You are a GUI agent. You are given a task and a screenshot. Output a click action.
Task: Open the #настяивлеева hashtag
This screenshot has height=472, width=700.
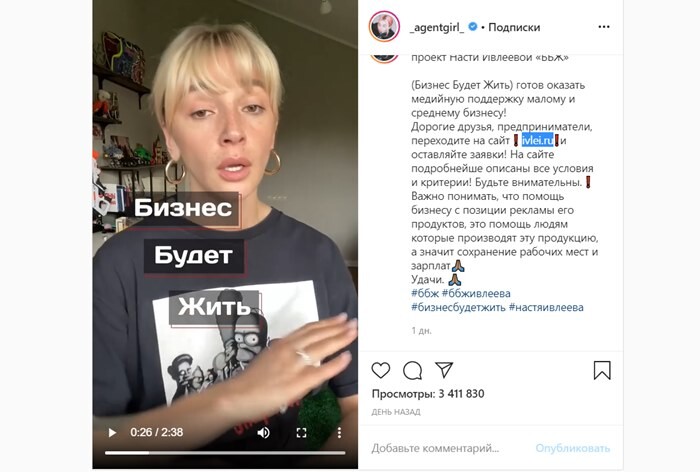546,307
